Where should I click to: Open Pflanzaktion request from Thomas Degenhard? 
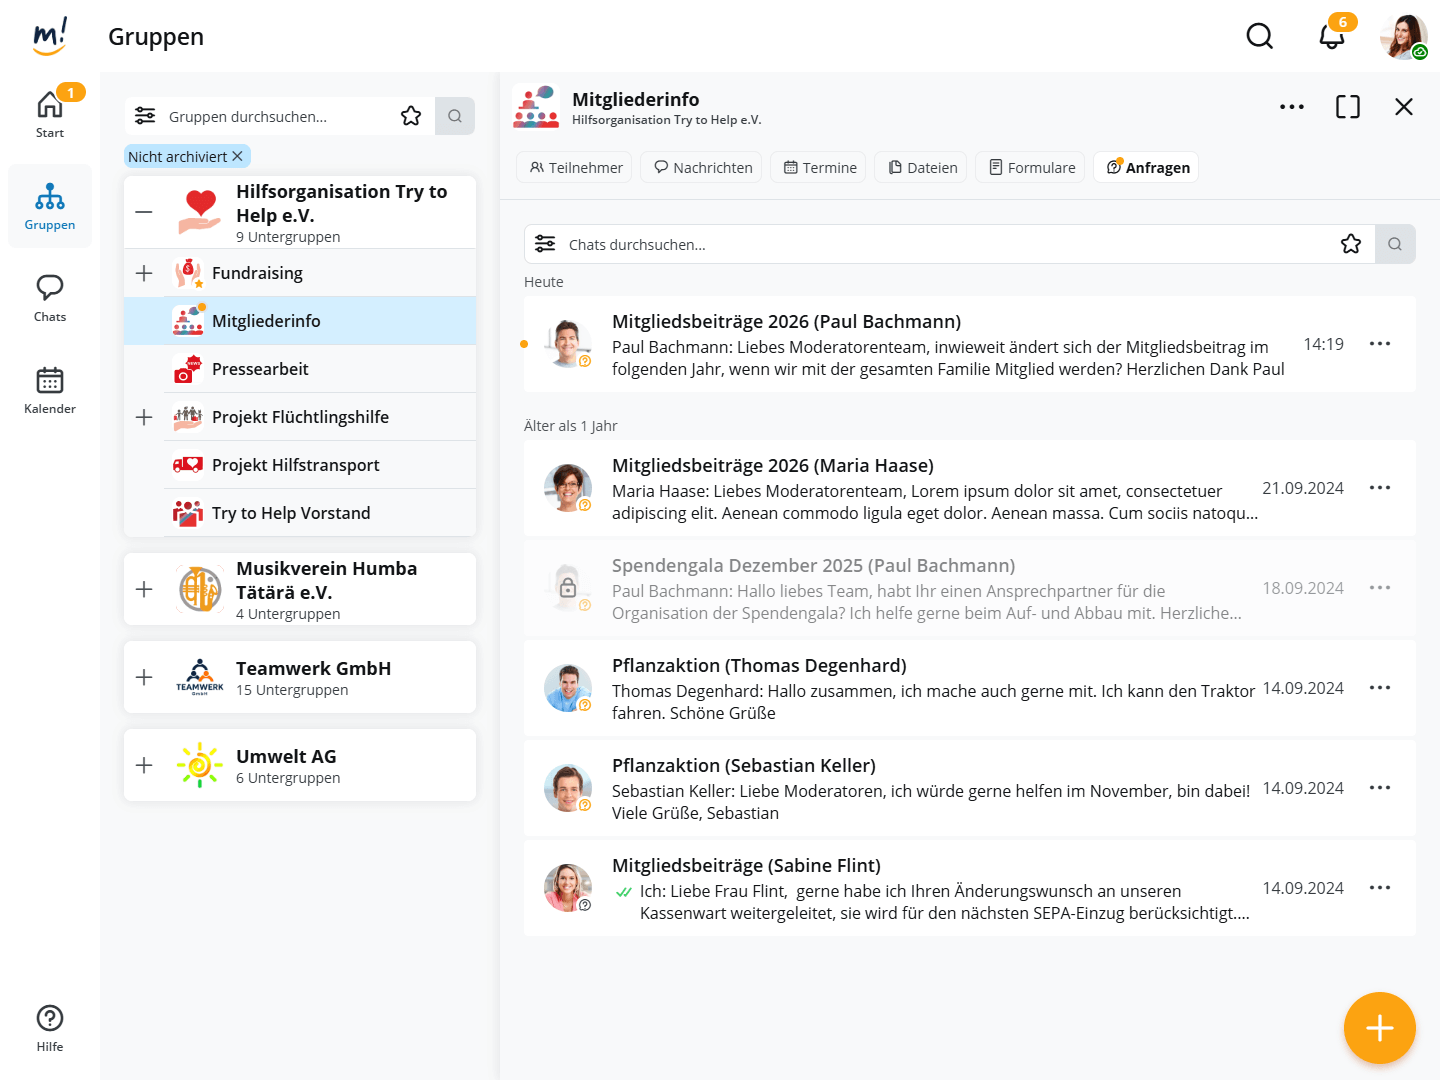point(930,688)
